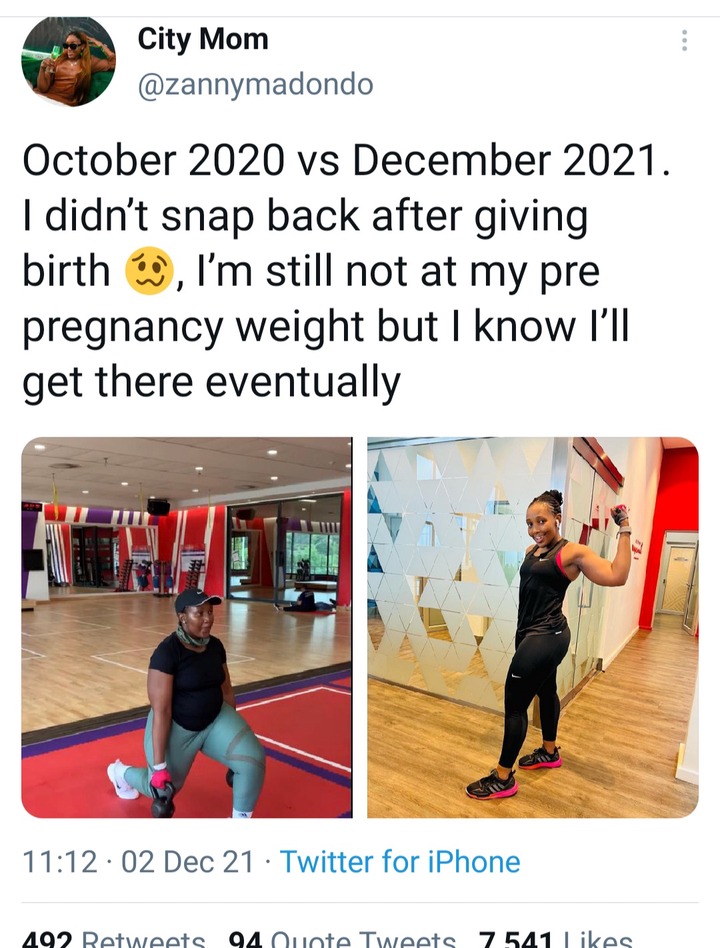Open the Twitter for iPhone source link
Screen dimensions: 720x948
click(x=400, y=862)
